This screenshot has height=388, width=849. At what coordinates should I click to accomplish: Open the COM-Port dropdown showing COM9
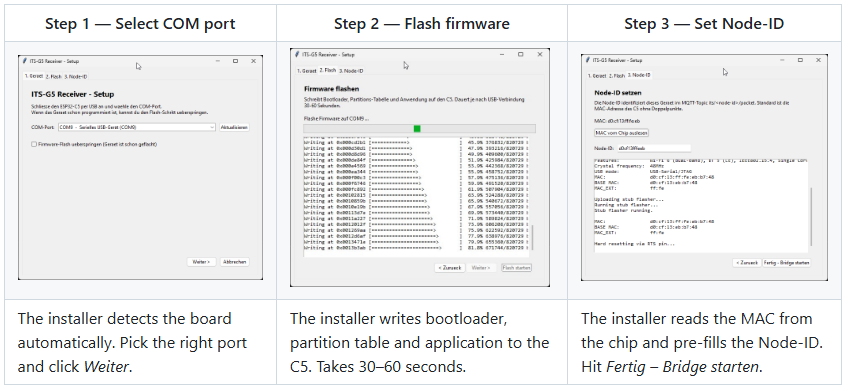pos(137,127)
